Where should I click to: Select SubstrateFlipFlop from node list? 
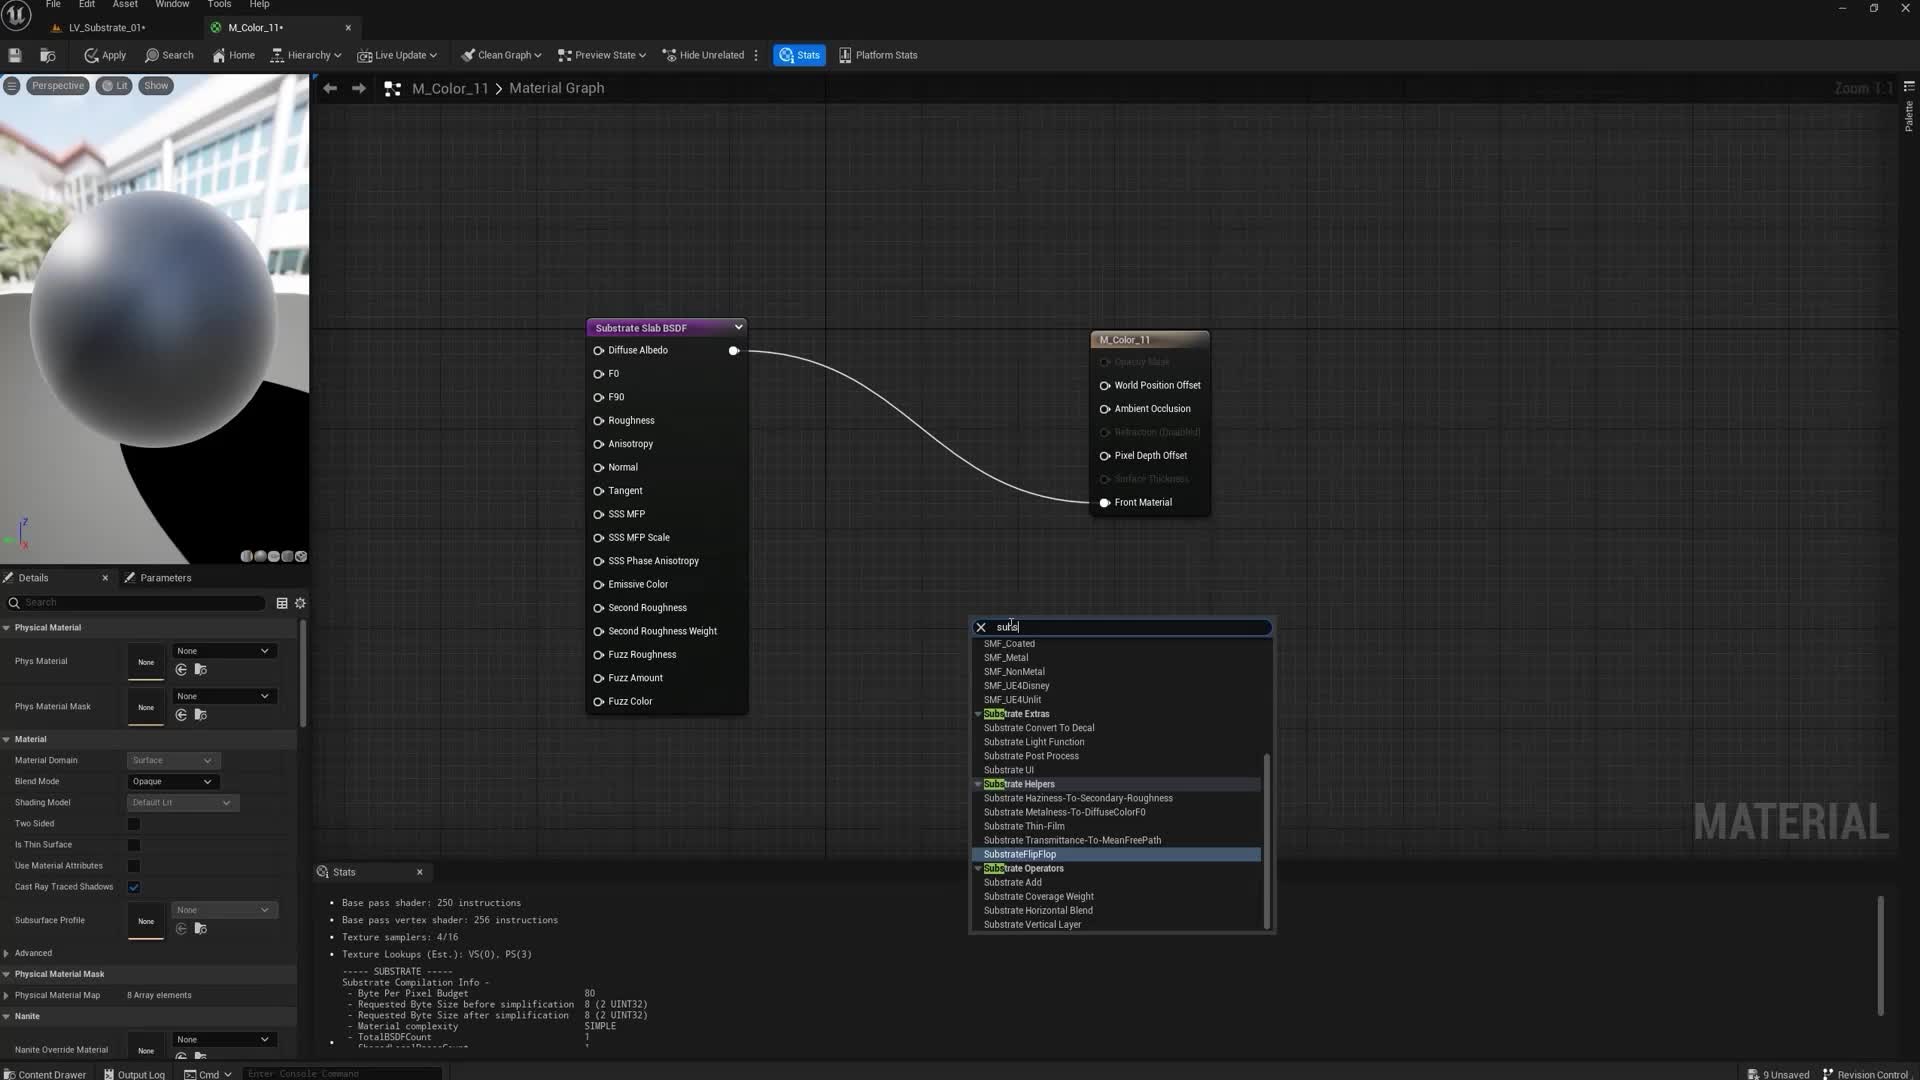point(1020,855)
